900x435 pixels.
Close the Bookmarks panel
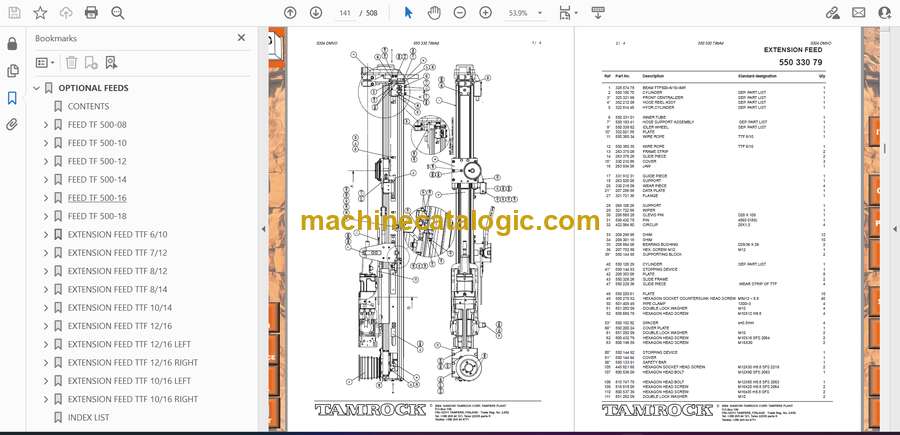[x=241, y=38]
